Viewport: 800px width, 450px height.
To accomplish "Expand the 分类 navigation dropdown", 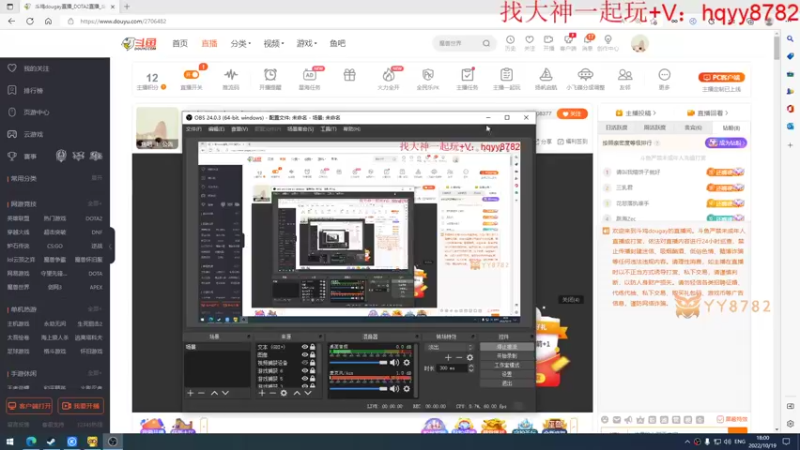I will [240, 43].
